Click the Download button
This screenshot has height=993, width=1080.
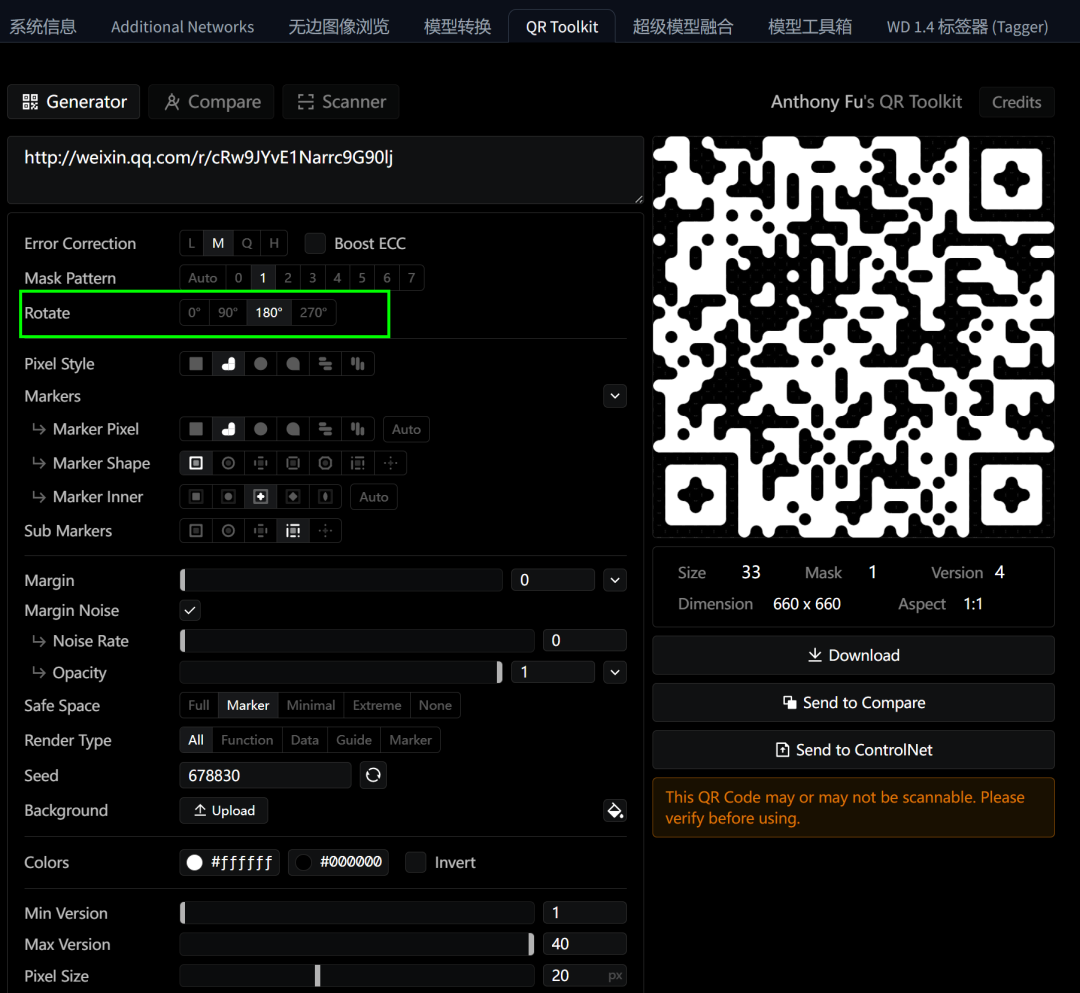coord(853,655)
